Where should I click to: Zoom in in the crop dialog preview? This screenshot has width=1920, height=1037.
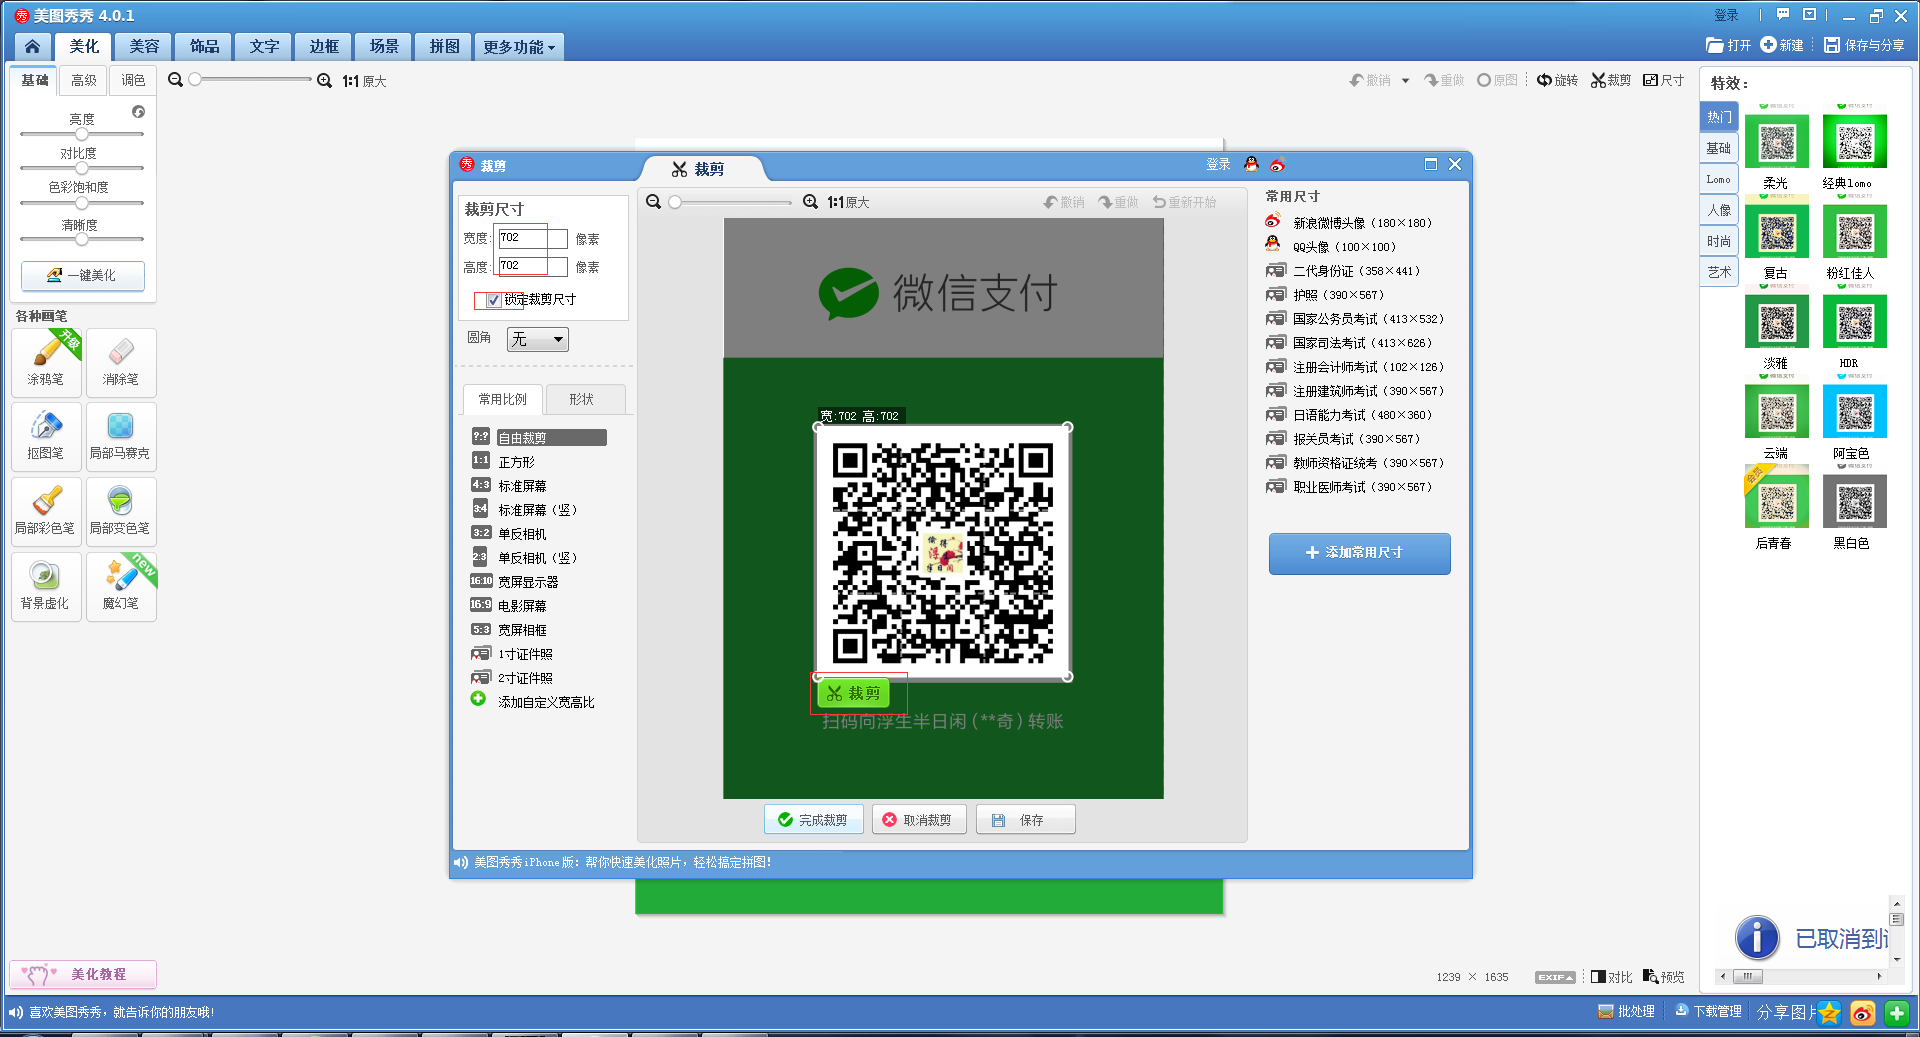coord(811,202)
